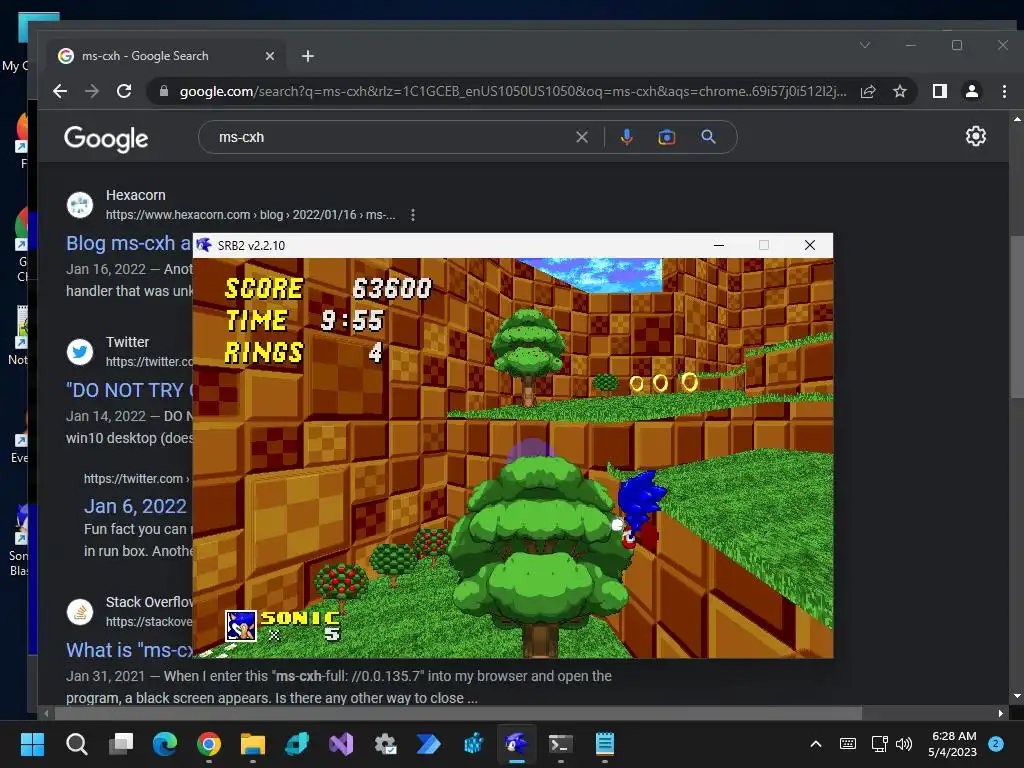
Task: Show hidden tray icons chevron
Action: 816,744
